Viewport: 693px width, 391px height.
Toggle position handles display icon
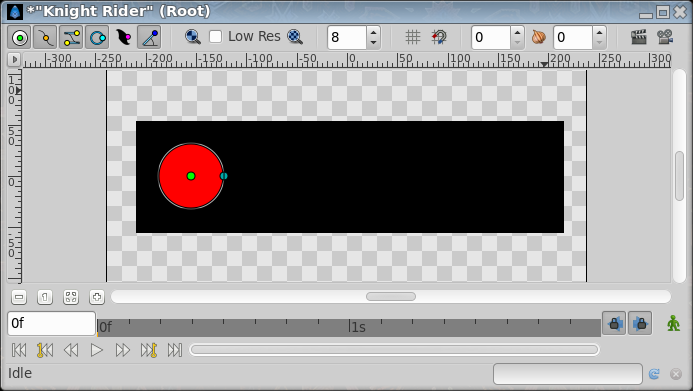pos(19,37)
